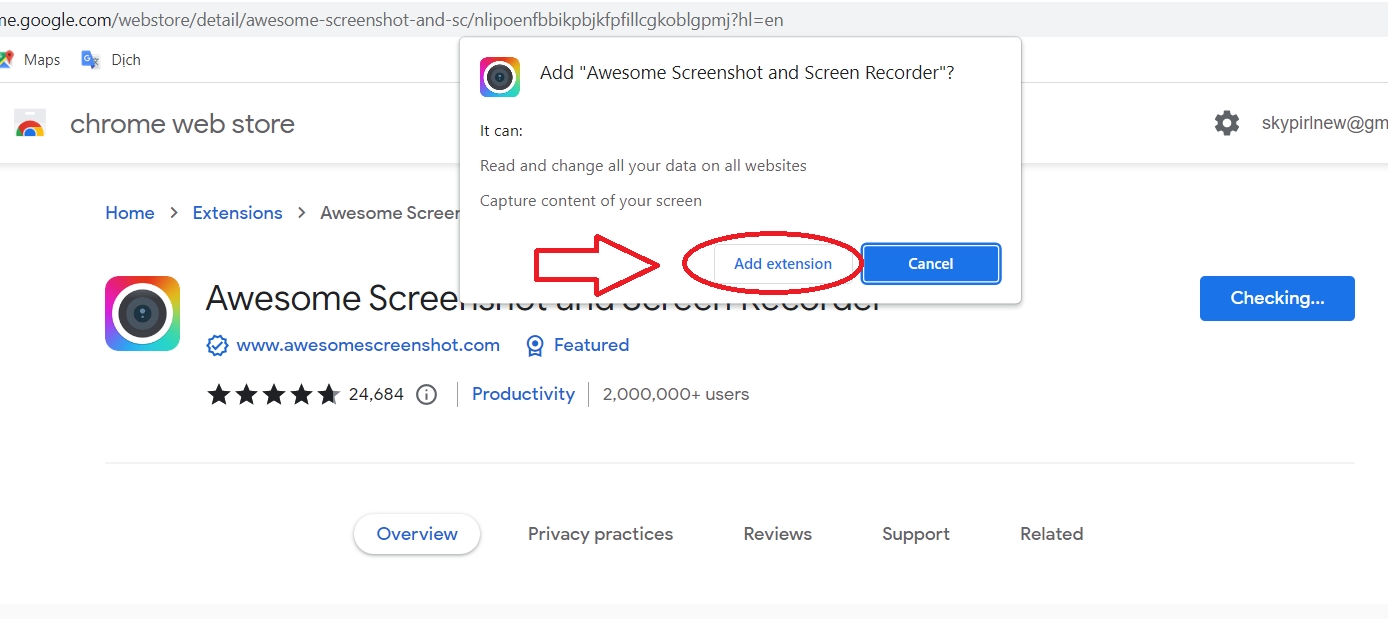Select the Support tab
This screenshot has width=1388, height=619.
point(915,534)
